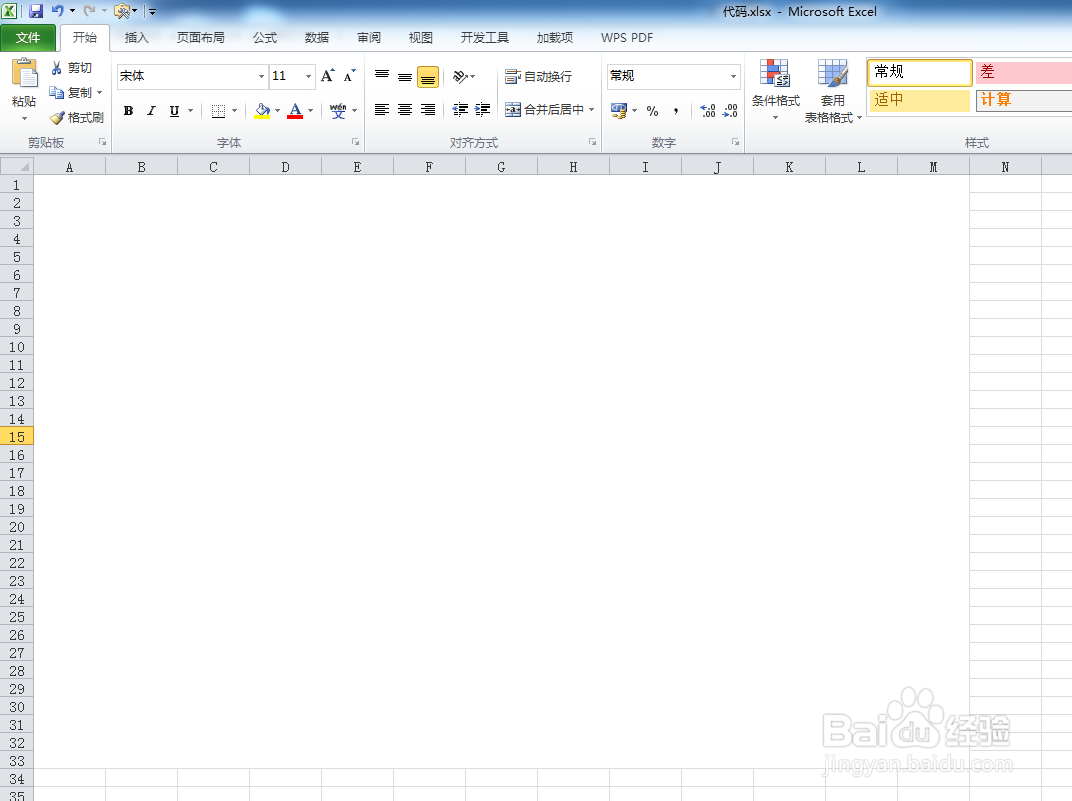Apply the Calculation (计算) cell style

pyautogui.click(x=1023, y=100)
